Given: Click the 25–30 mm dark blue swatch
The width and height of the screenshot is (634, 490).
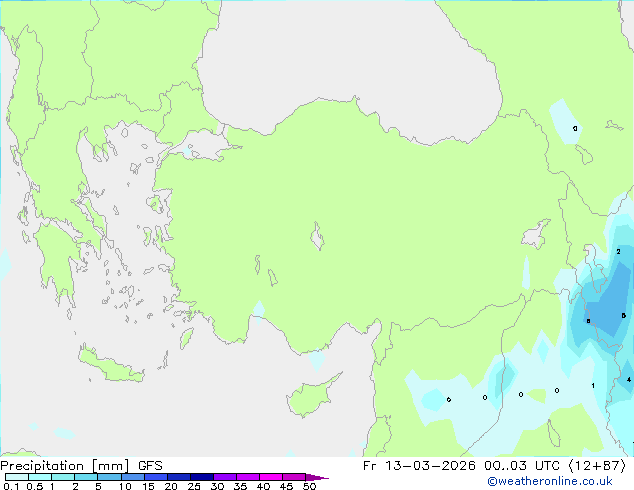Looking at the screenshot, I should pos(202,477).
